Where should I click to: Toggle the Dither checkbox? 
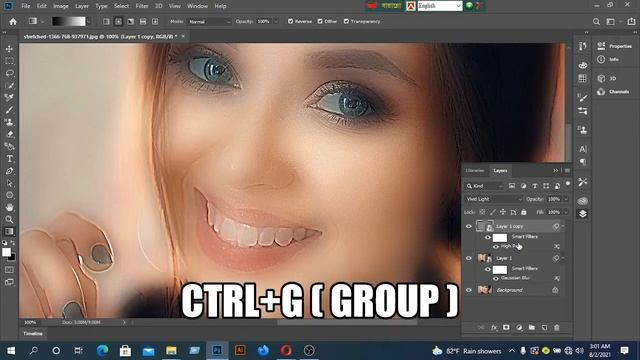320,21
